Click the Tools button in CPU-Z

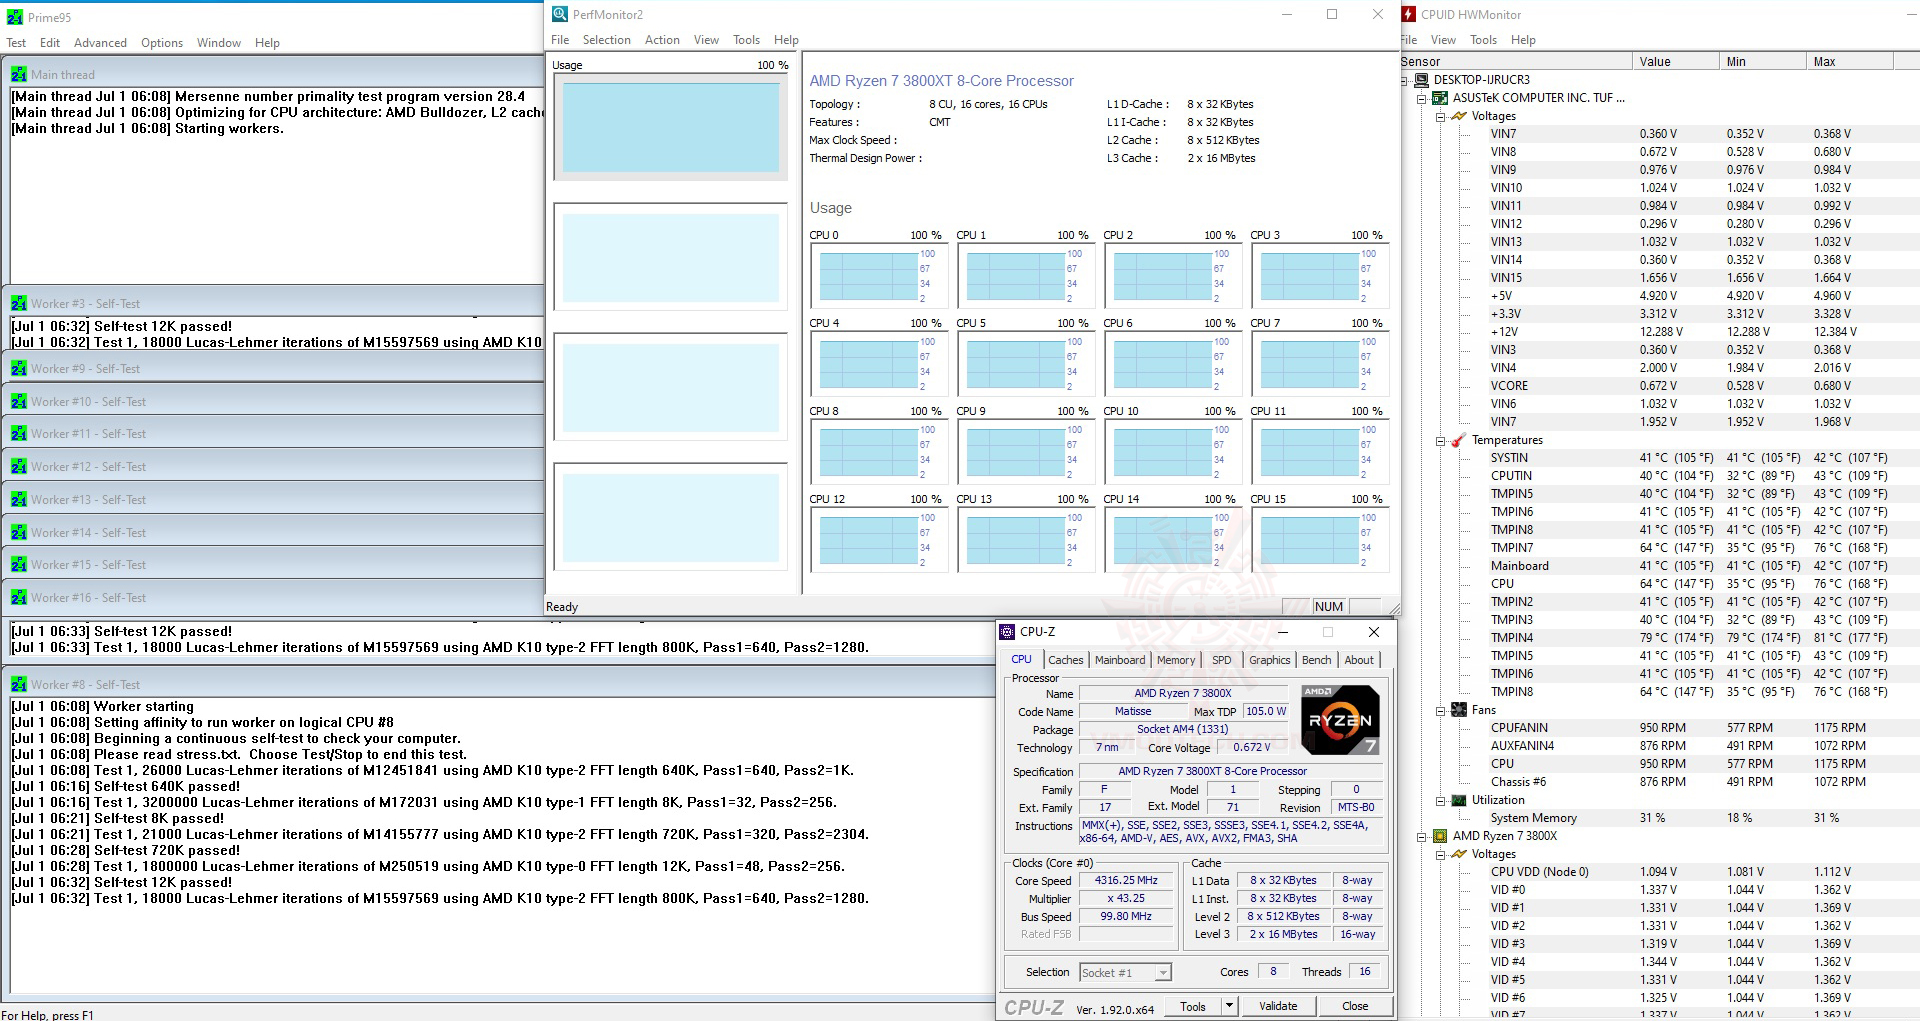1193,1006
